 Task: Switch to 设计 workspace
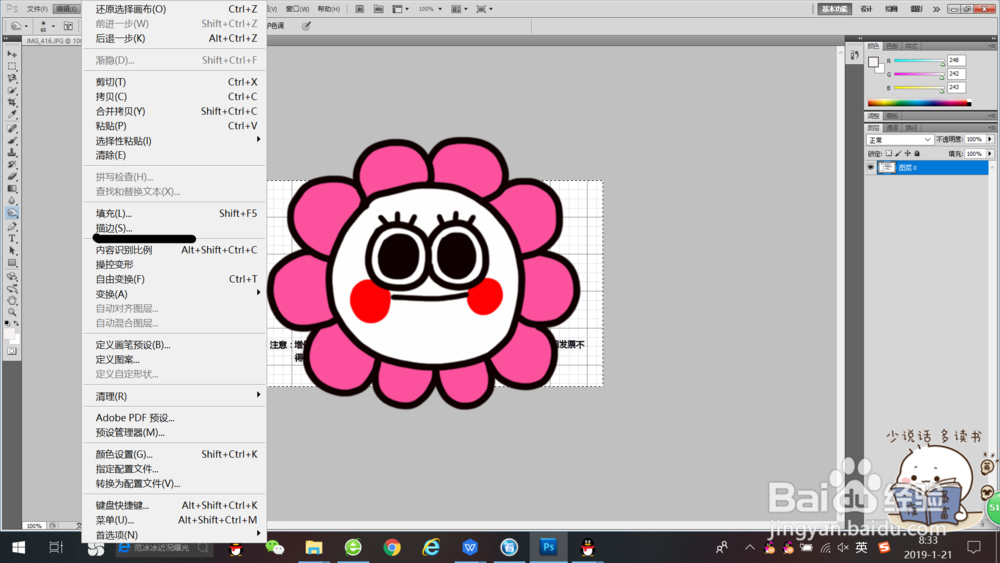pyautogui.click(x=866, y=9)
